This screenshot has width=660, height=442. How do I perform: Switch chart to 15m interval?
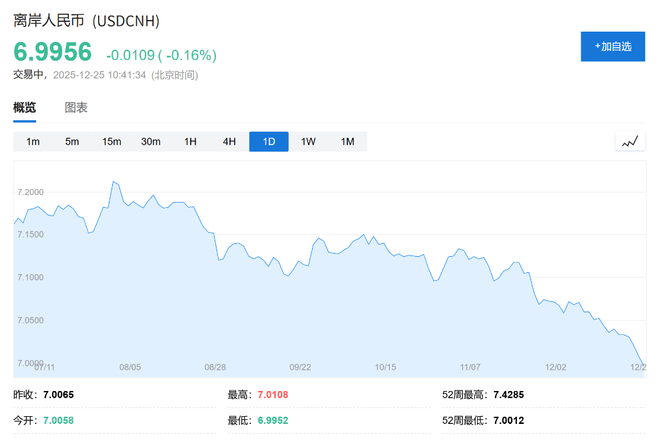(x=111, y=142)
